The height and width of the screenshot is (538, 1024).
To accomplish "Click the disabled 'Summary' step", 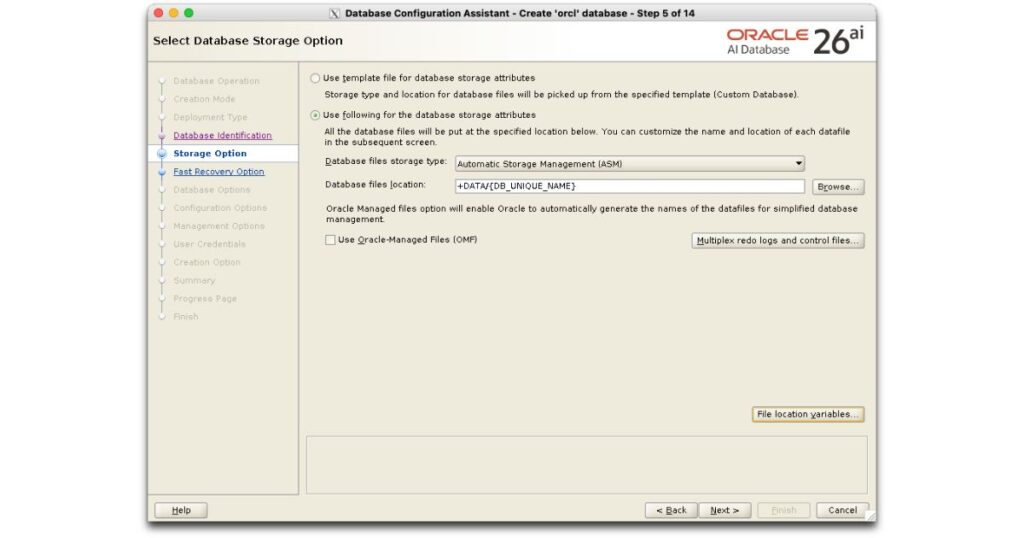I will pyautogui.click(x=194, y=281).
